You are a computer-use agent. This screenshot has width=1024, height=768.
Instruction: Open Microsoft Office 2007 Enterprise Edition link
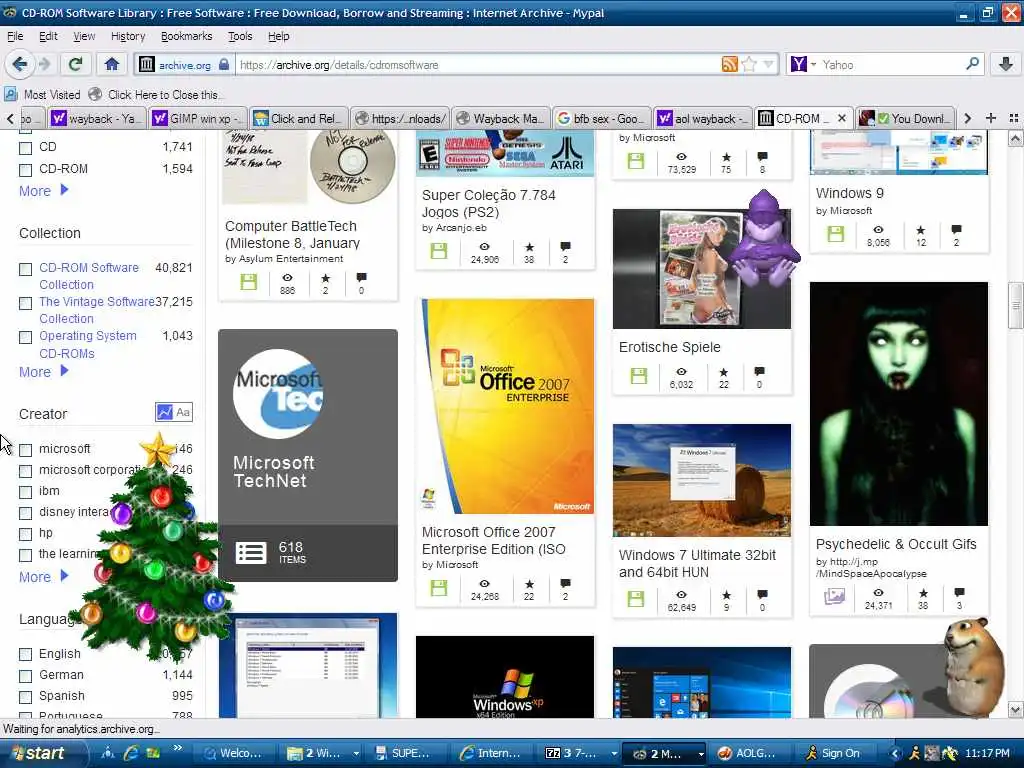[x=493, y=540]
